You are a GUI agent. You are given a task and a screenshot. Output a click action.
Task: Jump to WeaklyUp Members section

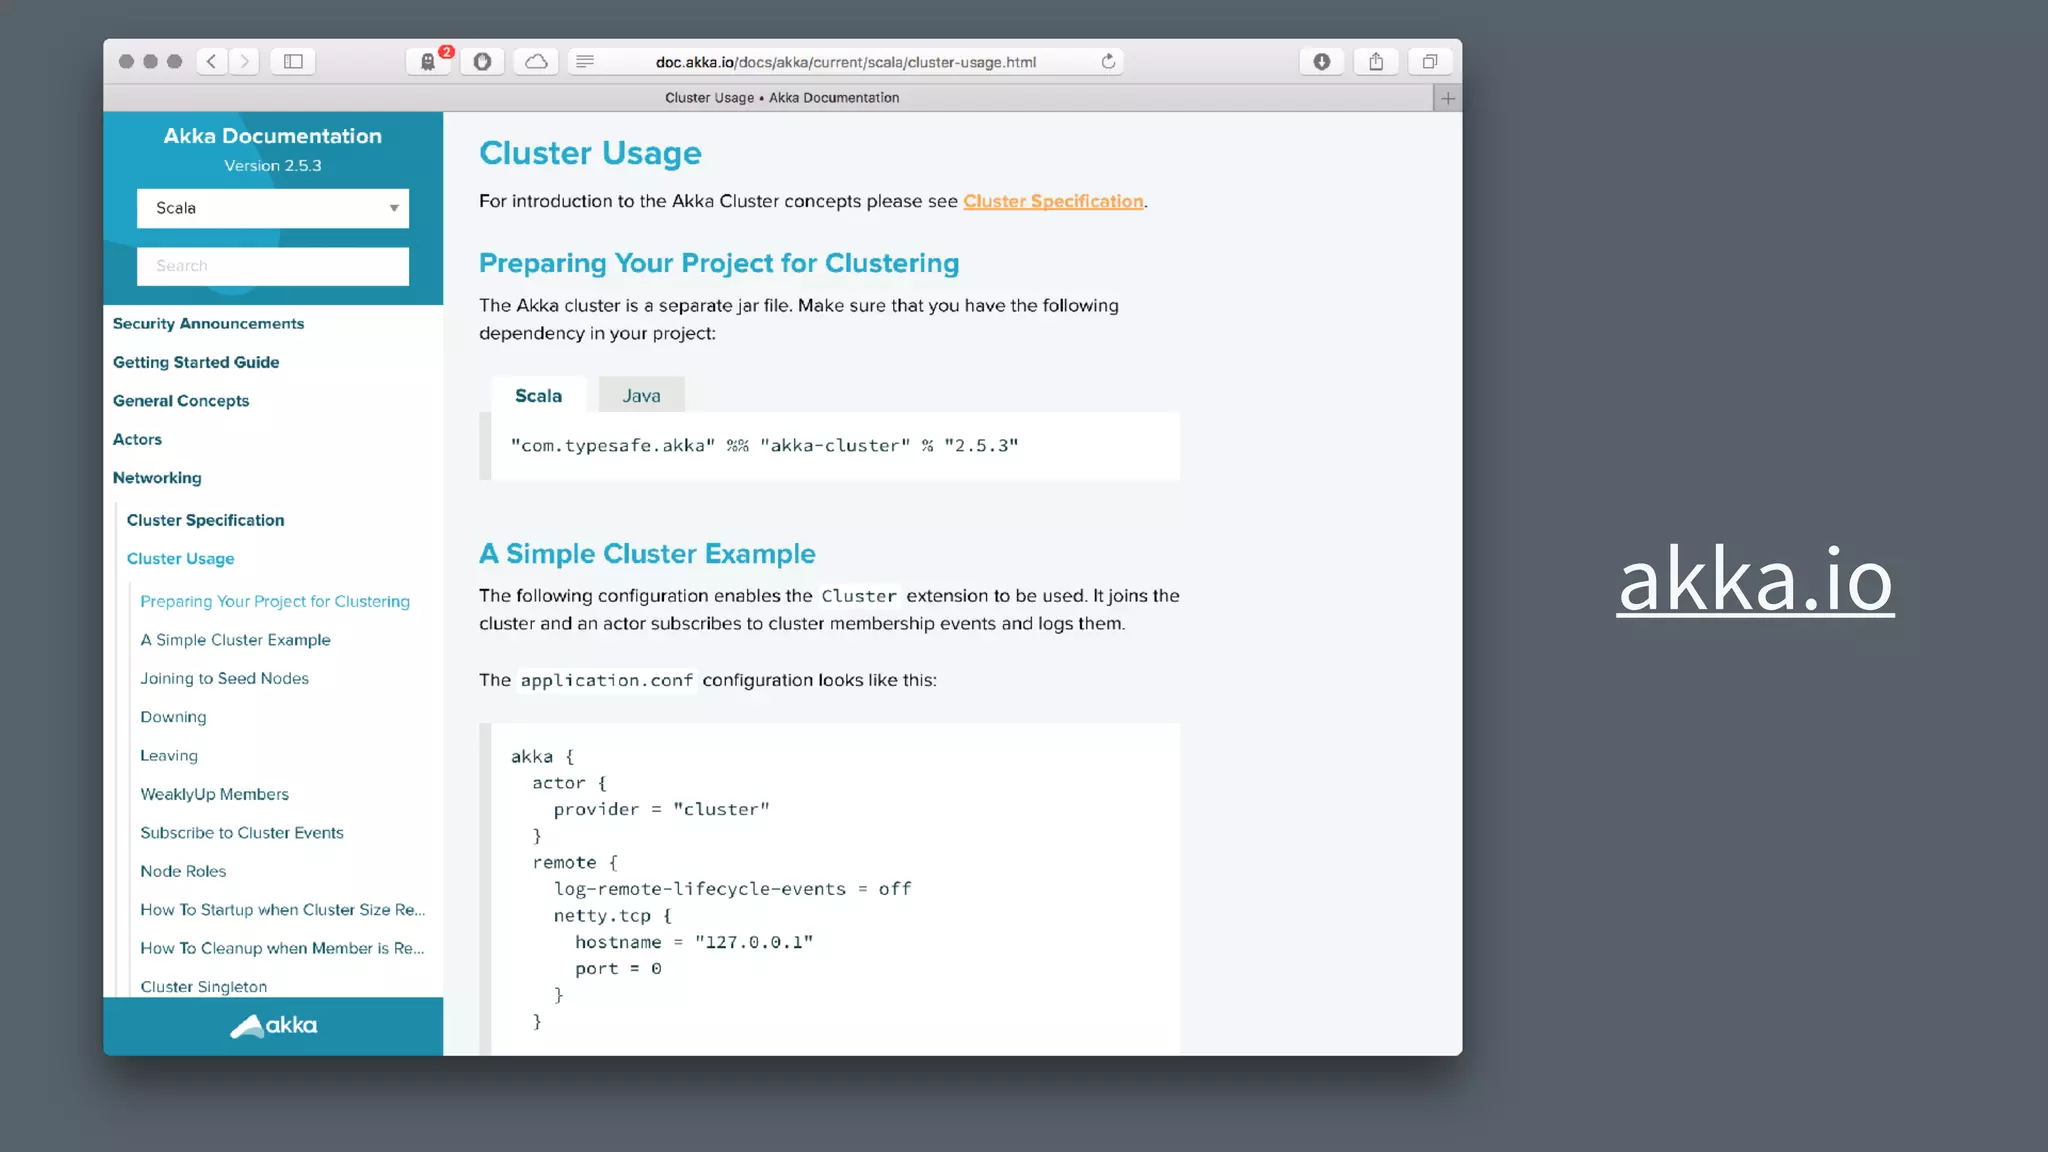pos(214,794)
